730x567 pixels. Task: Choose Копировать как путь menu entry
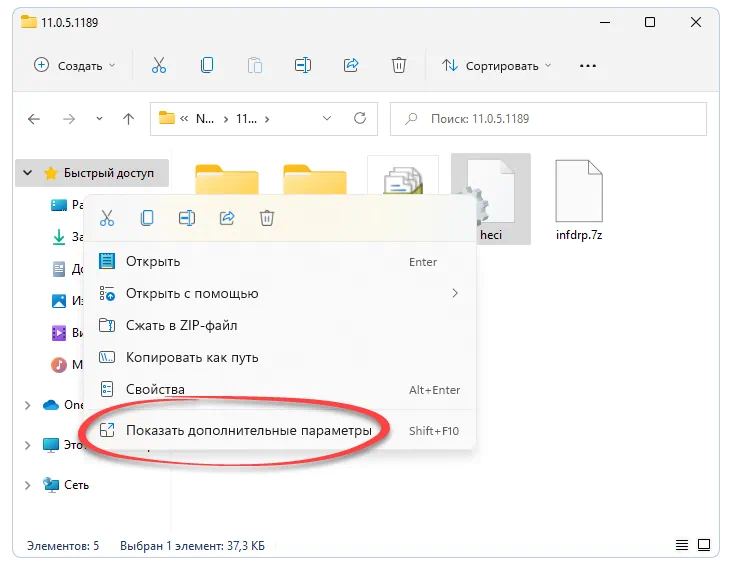(280, 358)
